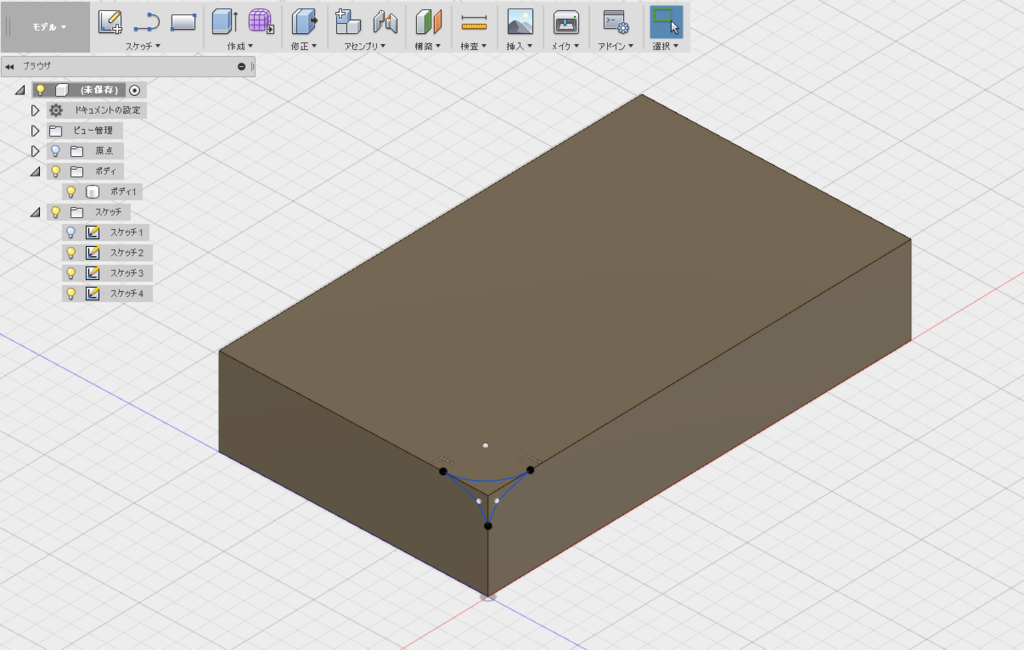Open the 検査 menu
The image size is (1024, 650).
tap(473, 46)
